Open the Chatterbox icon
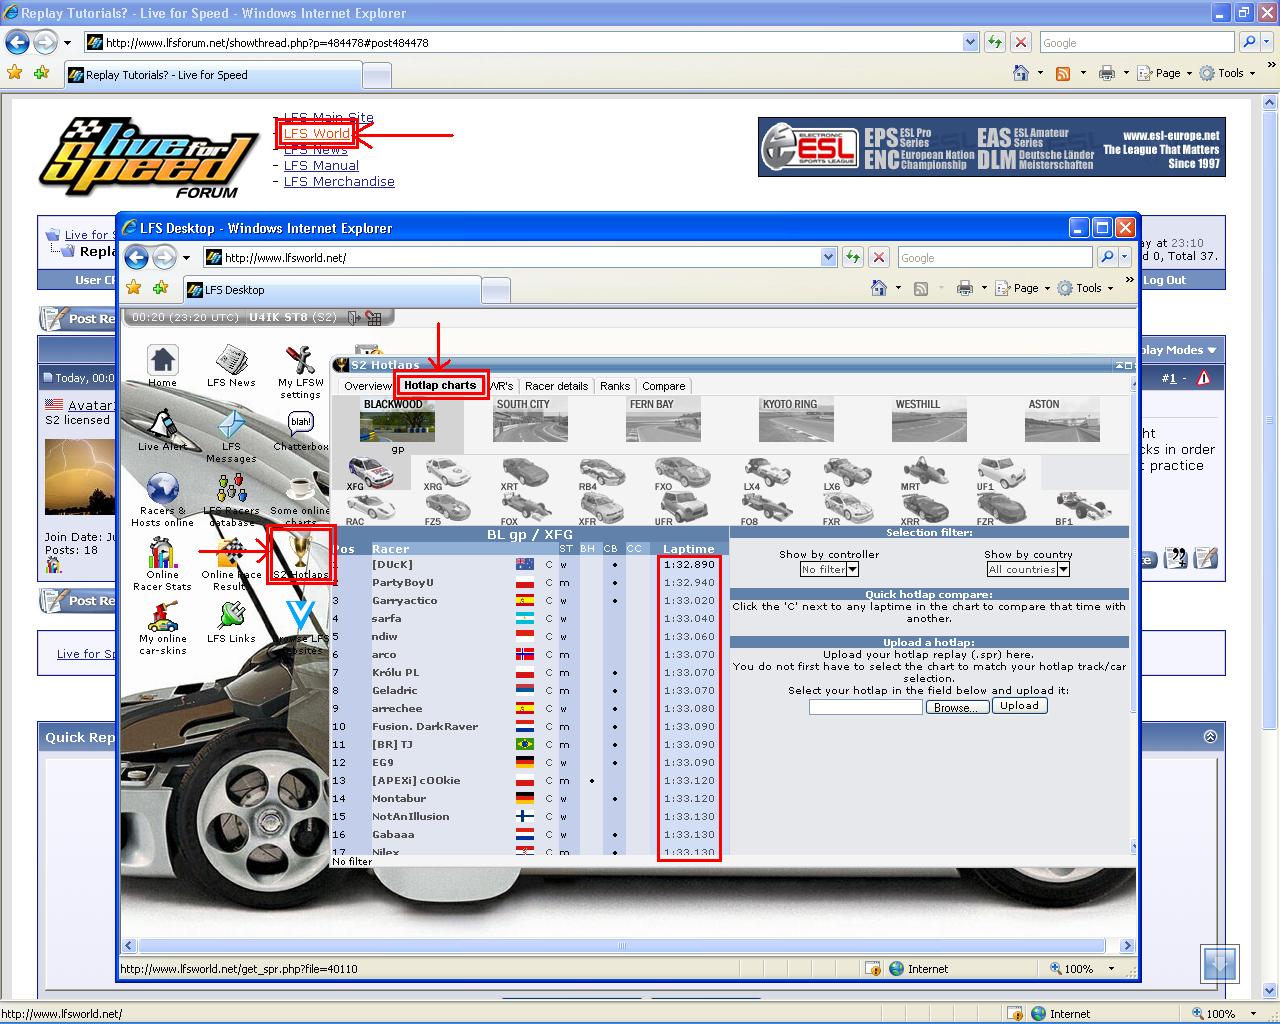The width and height of the screenshot is (1280, 1024). tap(300, 430)
